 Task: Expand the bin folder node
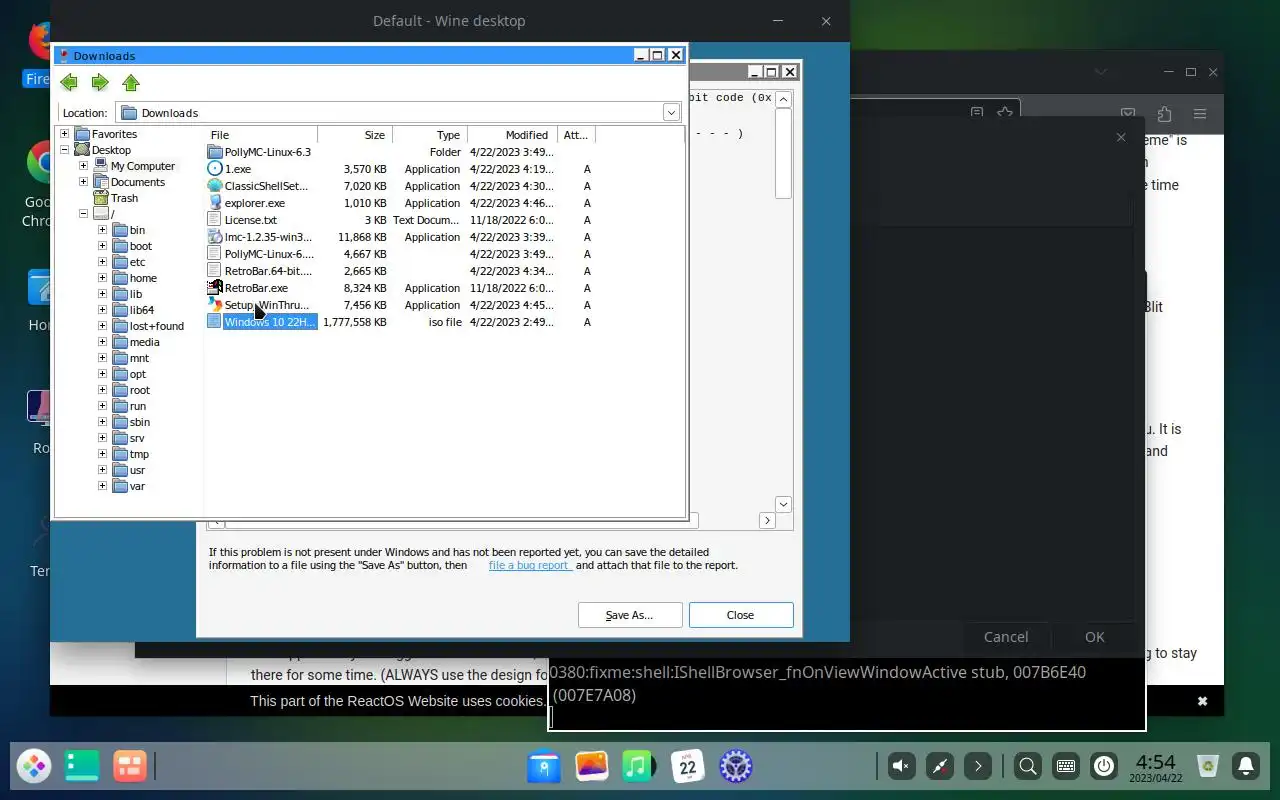102,230
